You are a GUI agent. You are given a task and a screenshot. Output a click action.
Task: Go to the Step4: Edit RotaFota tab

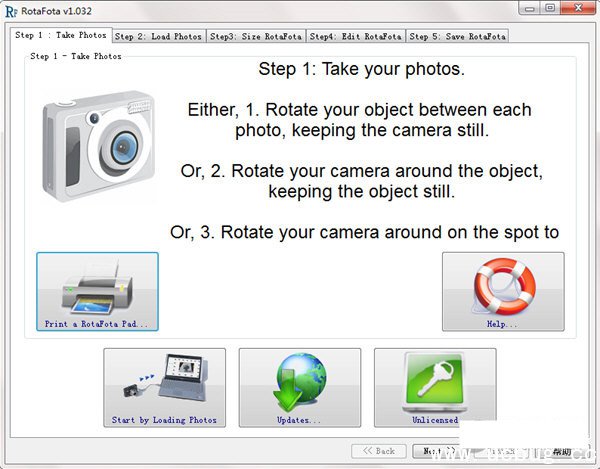(356, 36)
